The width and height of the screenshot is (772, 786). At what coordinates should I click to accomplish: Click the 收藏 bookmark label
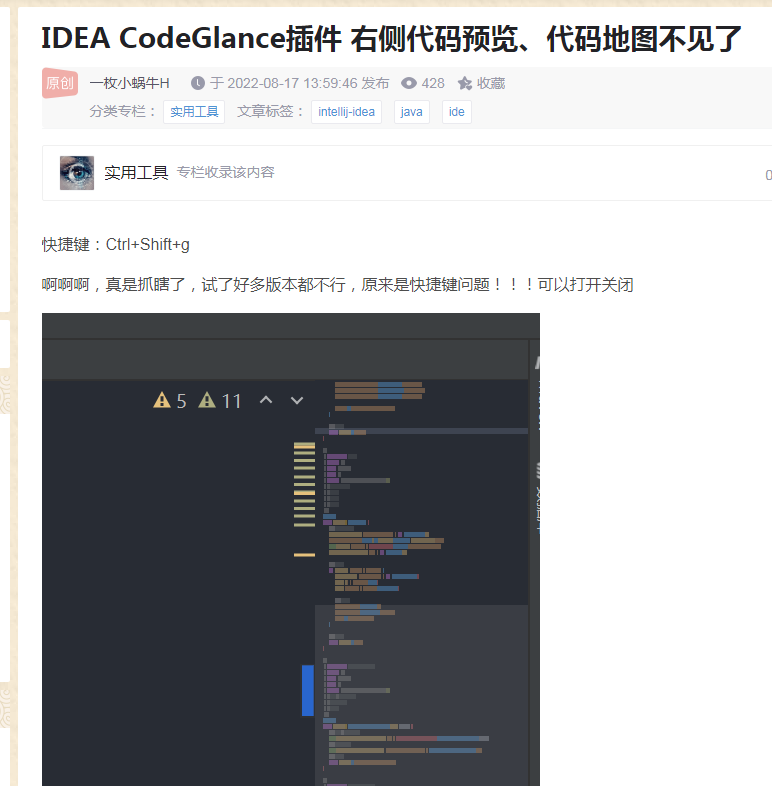point(491,83)
